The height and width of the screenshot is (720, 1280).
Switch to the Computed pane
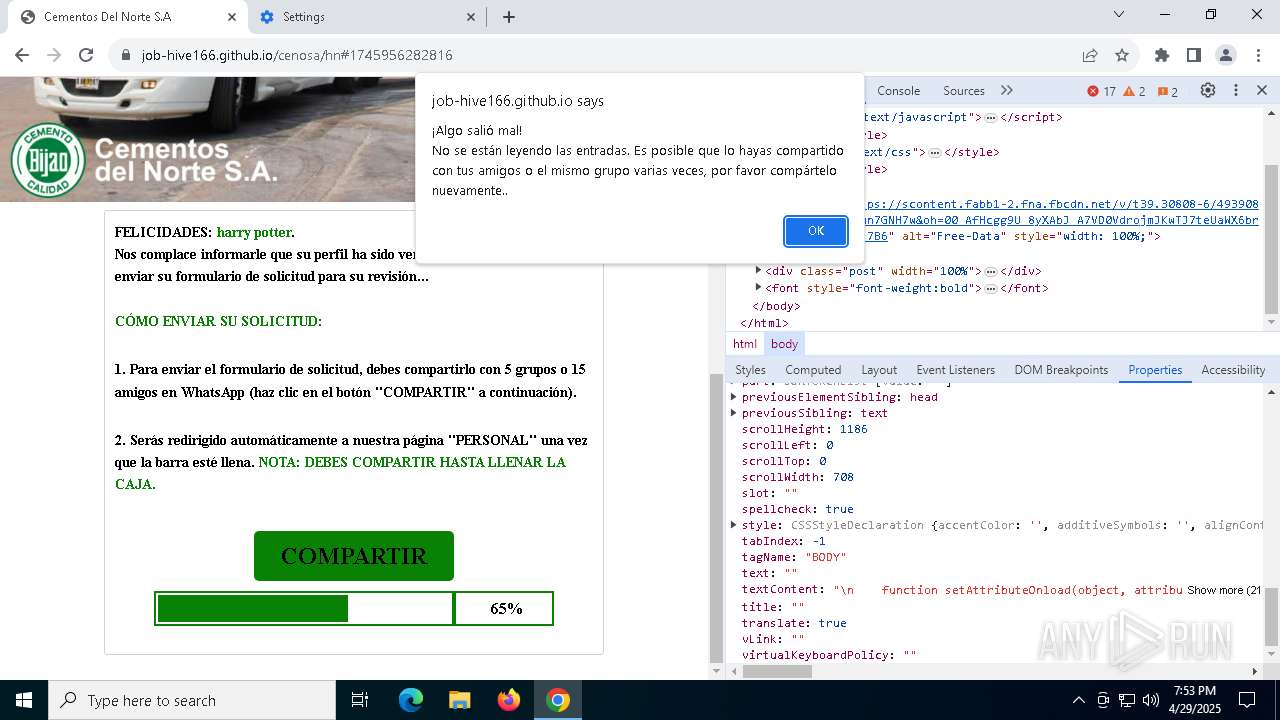pyautogui.click(x=813, y=370)
